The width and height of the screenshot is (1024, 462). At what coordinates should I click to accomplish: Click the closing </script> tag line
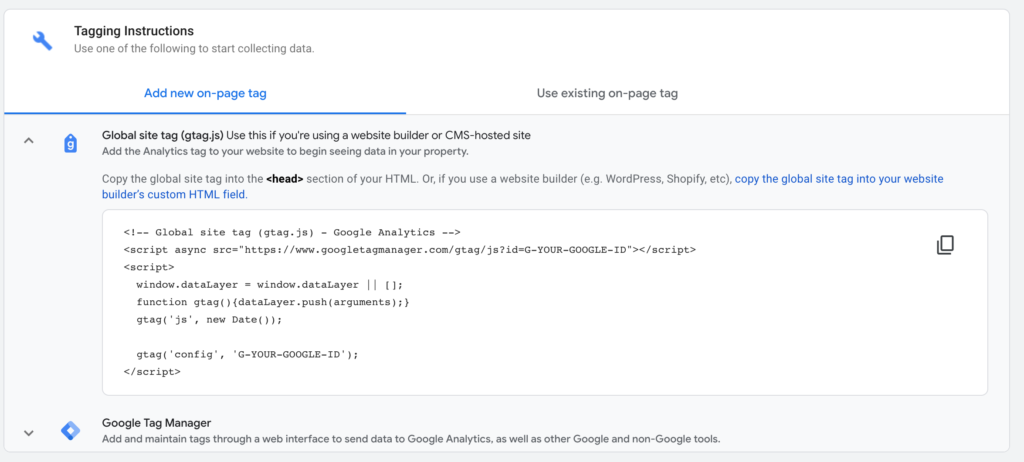(x=152, y=371)
